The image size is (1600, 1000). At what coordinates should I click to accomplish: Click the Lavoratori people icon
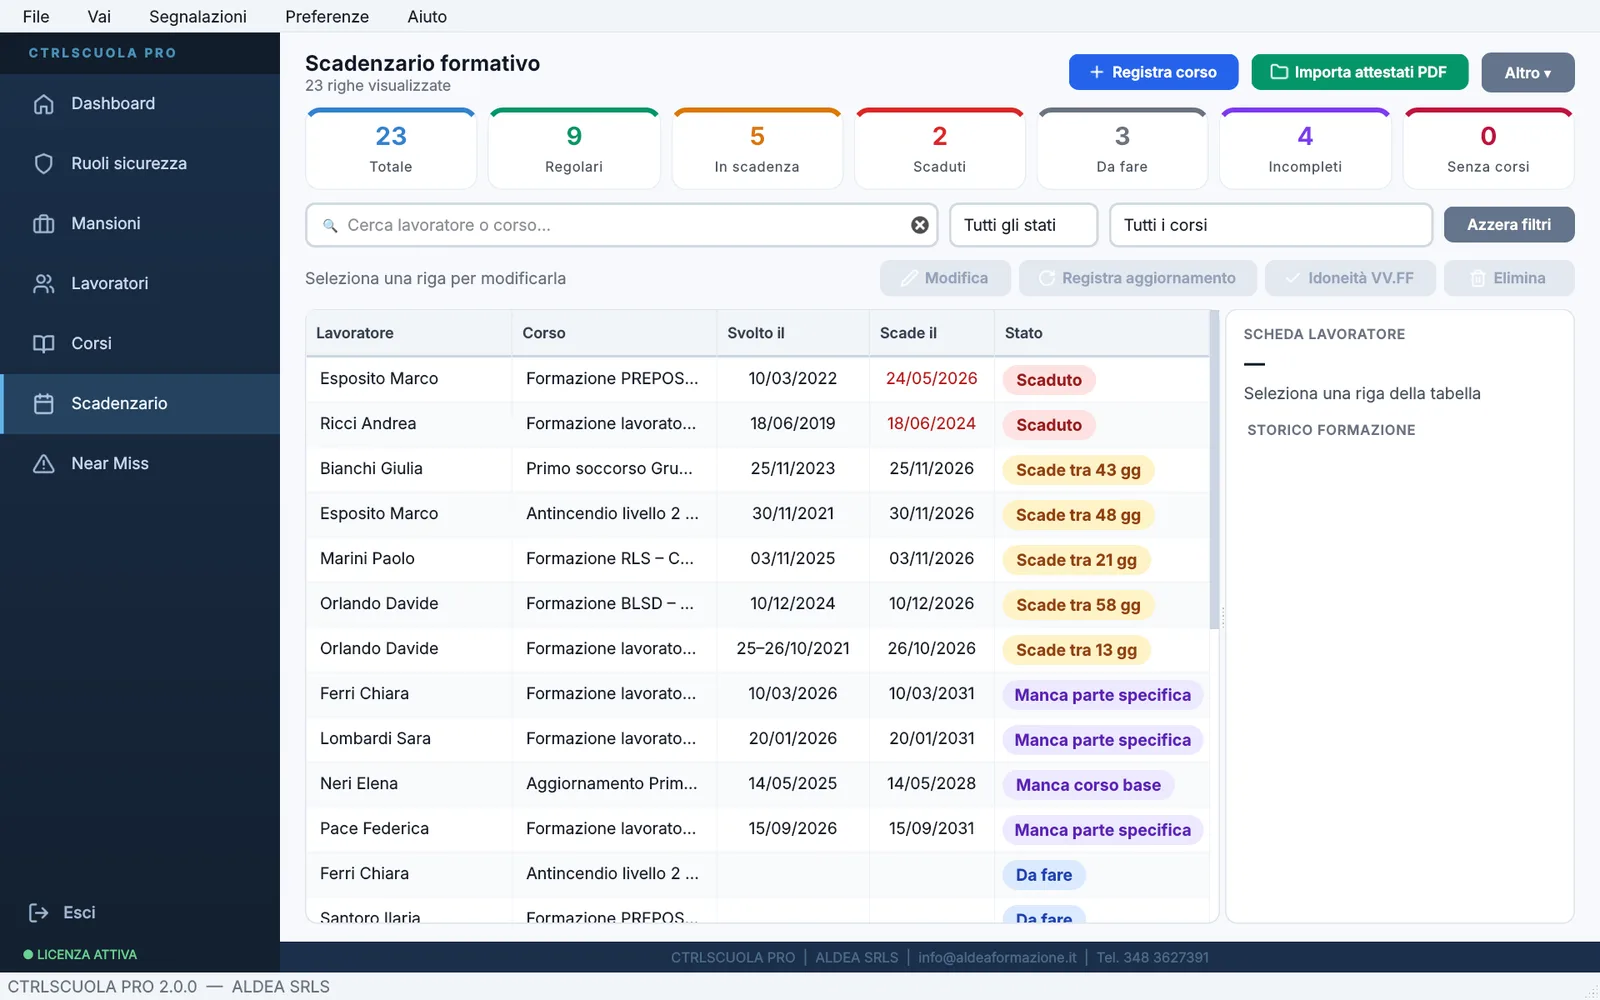43,284
